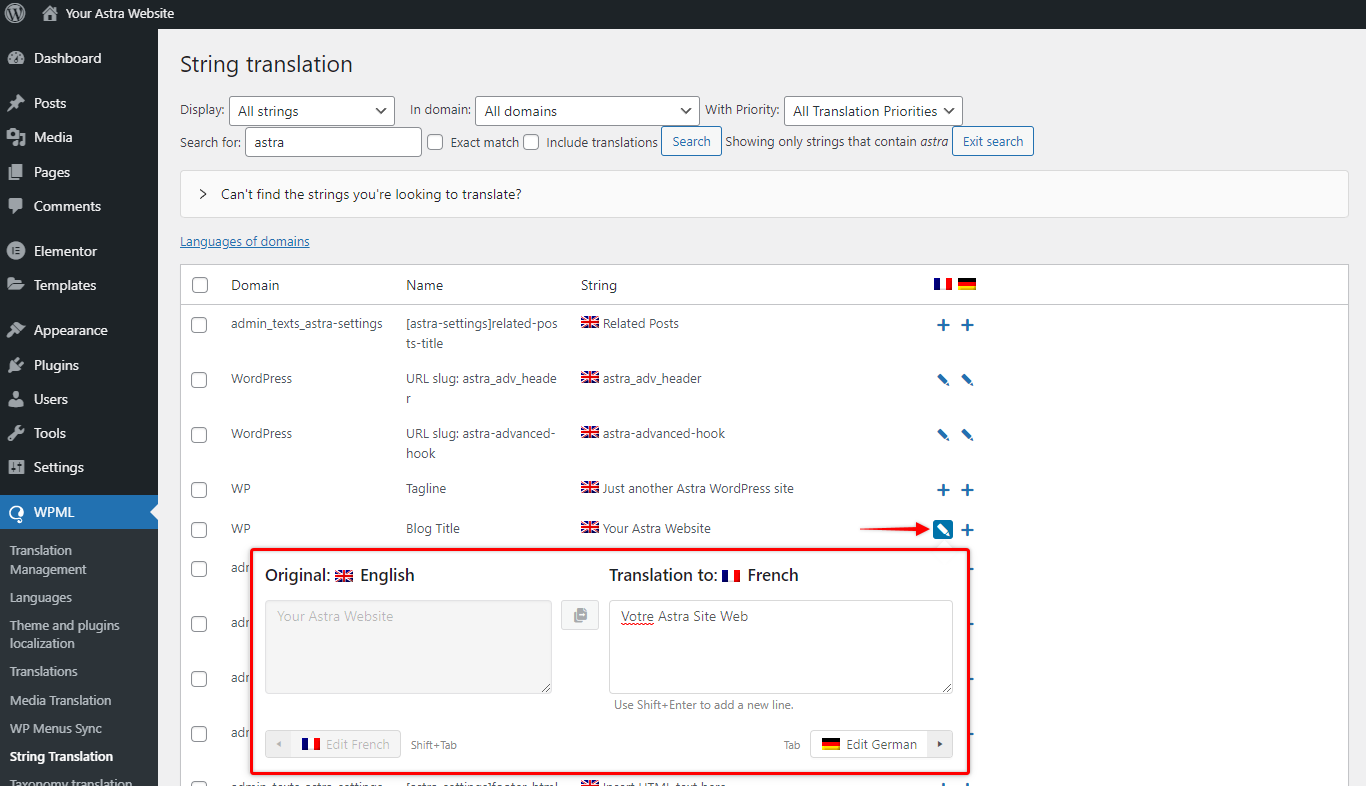Go to the Translations submenu
The width and height of the screenshot is (1366, 786).
click(44, 671)
